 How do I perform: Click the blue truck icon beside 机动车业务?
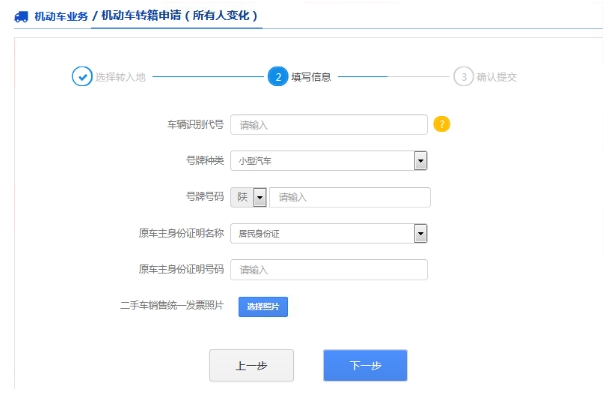coord(21,17)
